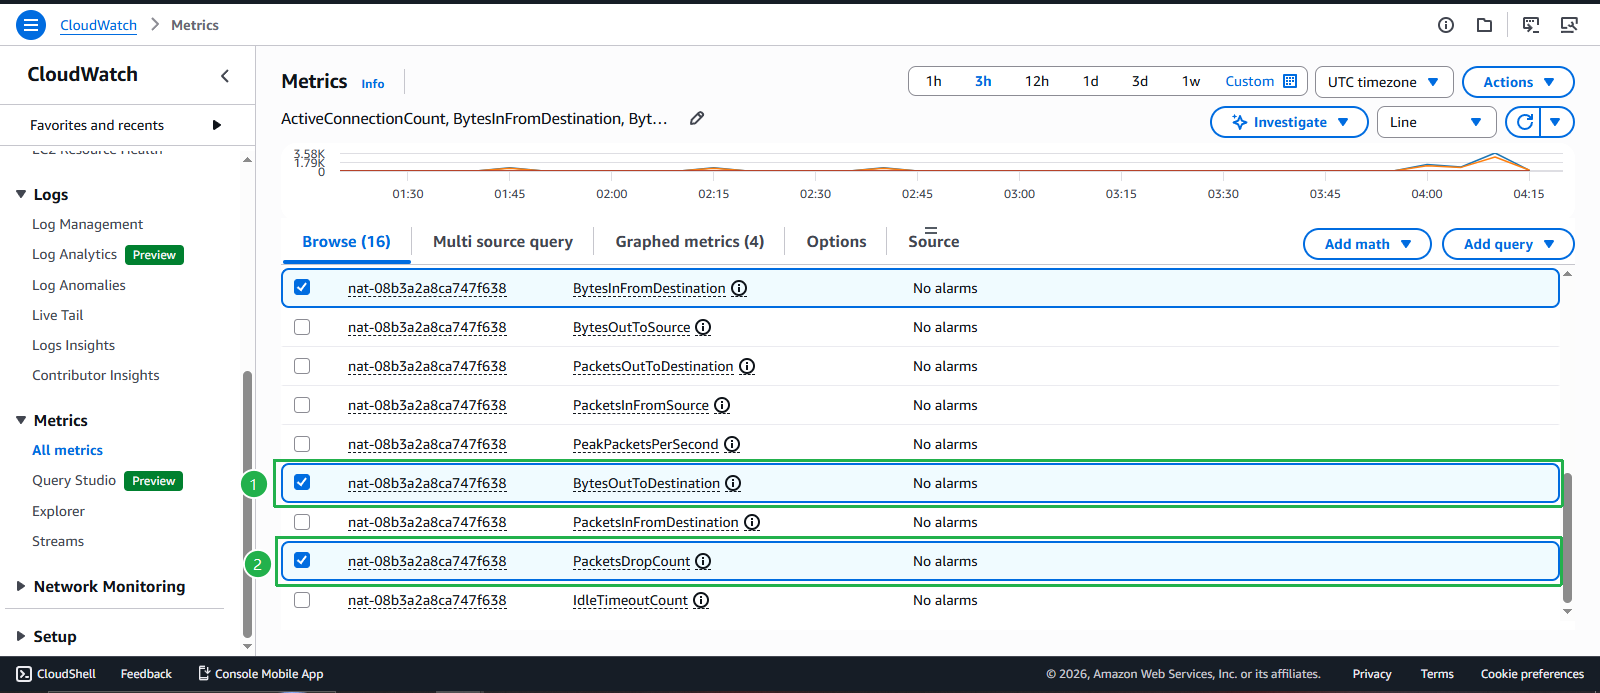Screen dimensions: 1600x693
Task: Check the PeakPacketsPerSecond metric checkbox
Action: (302, 444)
